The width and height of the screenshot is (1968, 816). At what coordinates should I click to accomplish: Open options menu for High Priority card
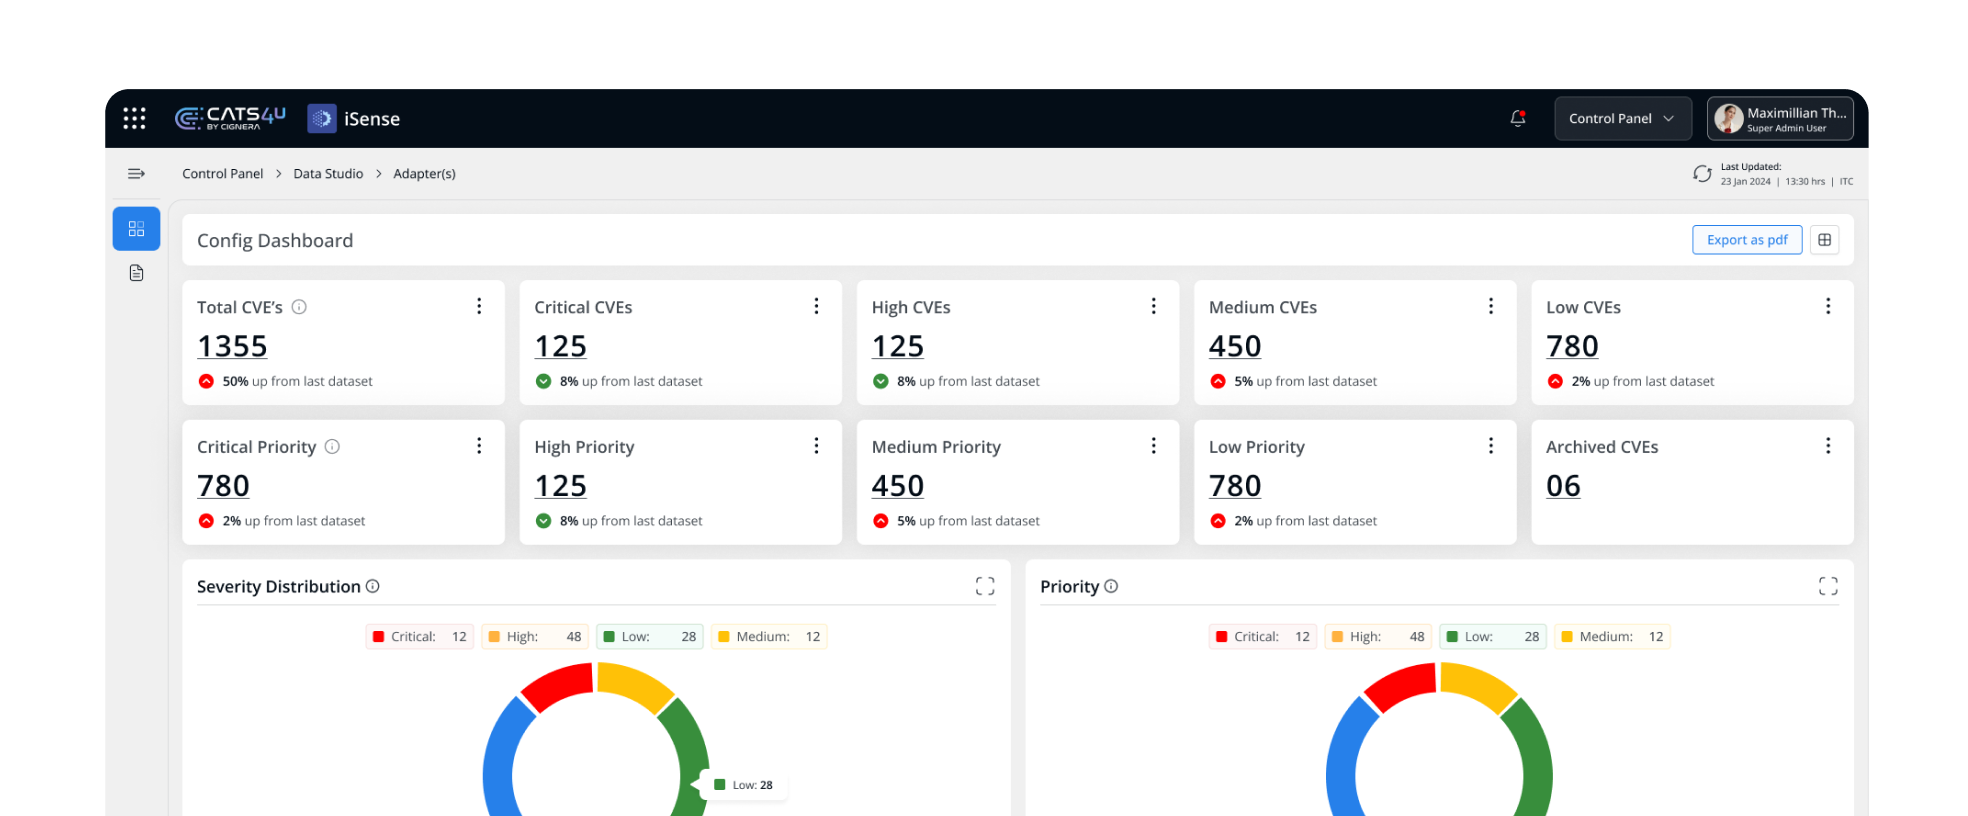(816, 446)
